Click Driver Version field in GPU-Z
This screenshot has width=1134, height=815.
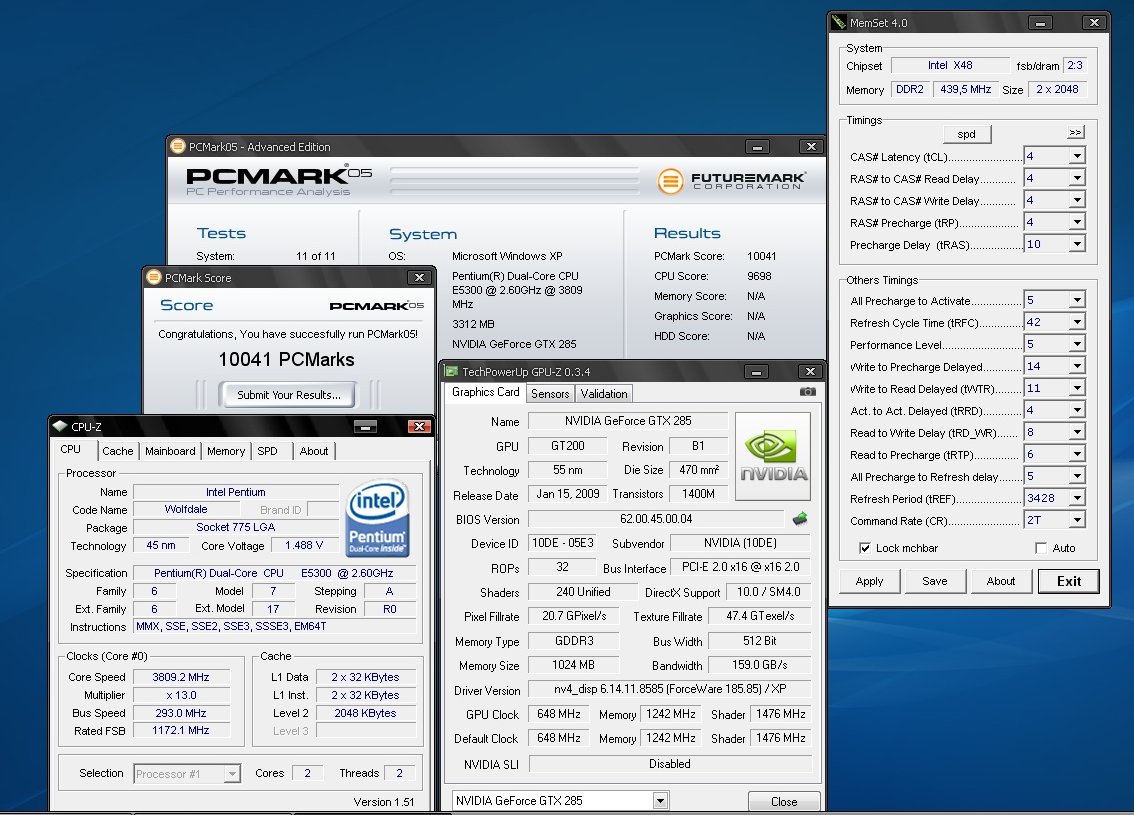[670, 689]
